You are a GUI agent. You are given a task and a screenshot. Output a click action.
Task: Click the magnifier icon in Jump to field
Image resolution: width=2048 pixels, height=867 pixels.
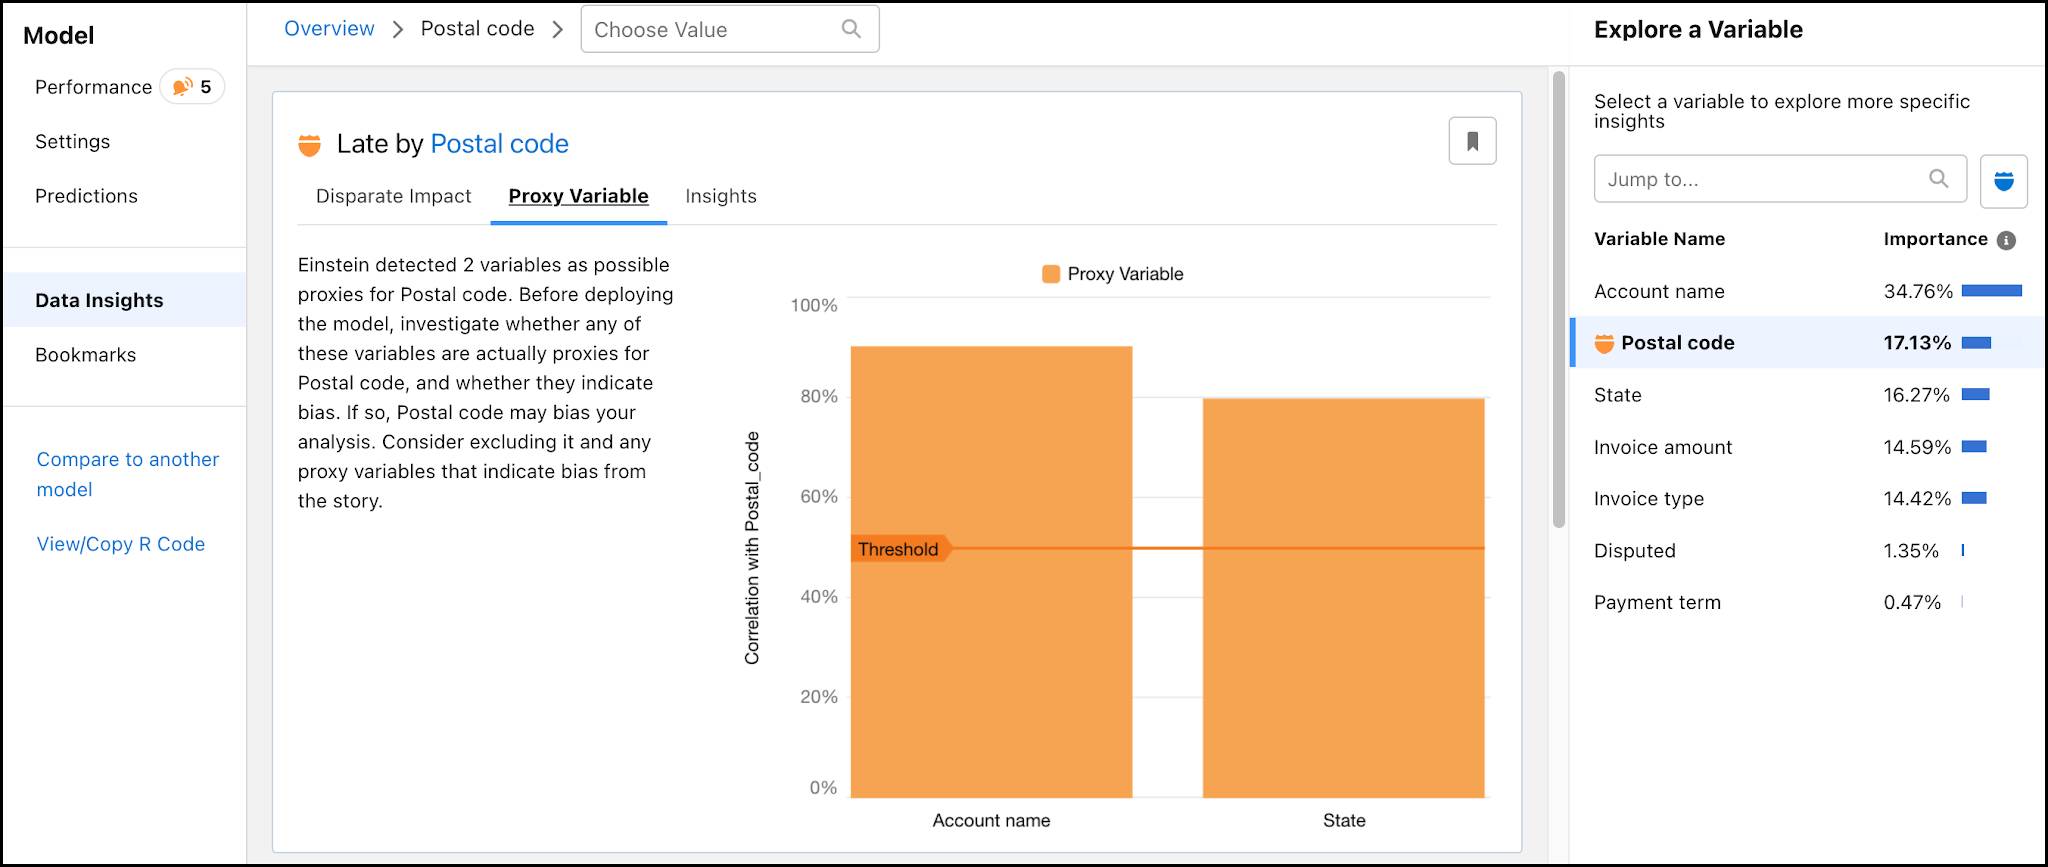pyautogui.click(x=1938, y=179)
